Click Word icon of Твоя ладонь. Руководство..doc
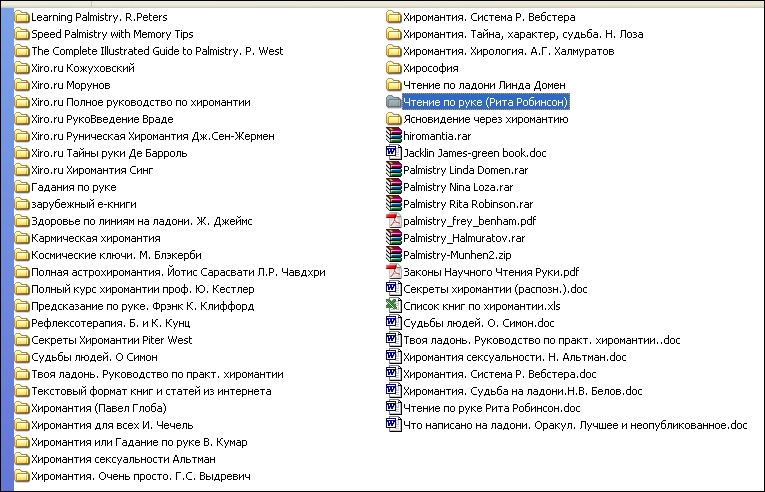This screenshot has height=492, width=765. coord(393,340)
